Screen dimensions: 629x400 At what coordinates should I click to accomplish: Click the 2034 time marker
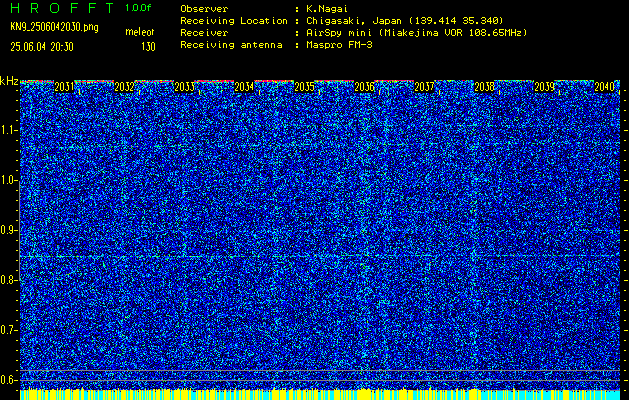(x=244, y=87)
